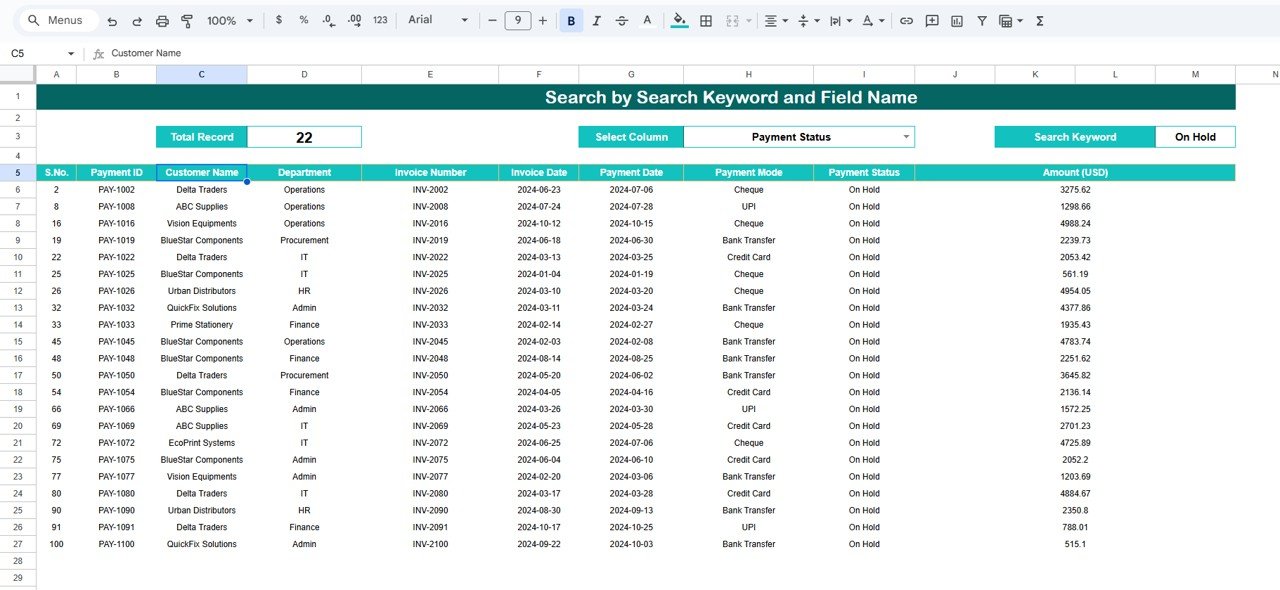The image size is (1280, 590).
Task: Click the Search Keyword button
Action: 1074,136
